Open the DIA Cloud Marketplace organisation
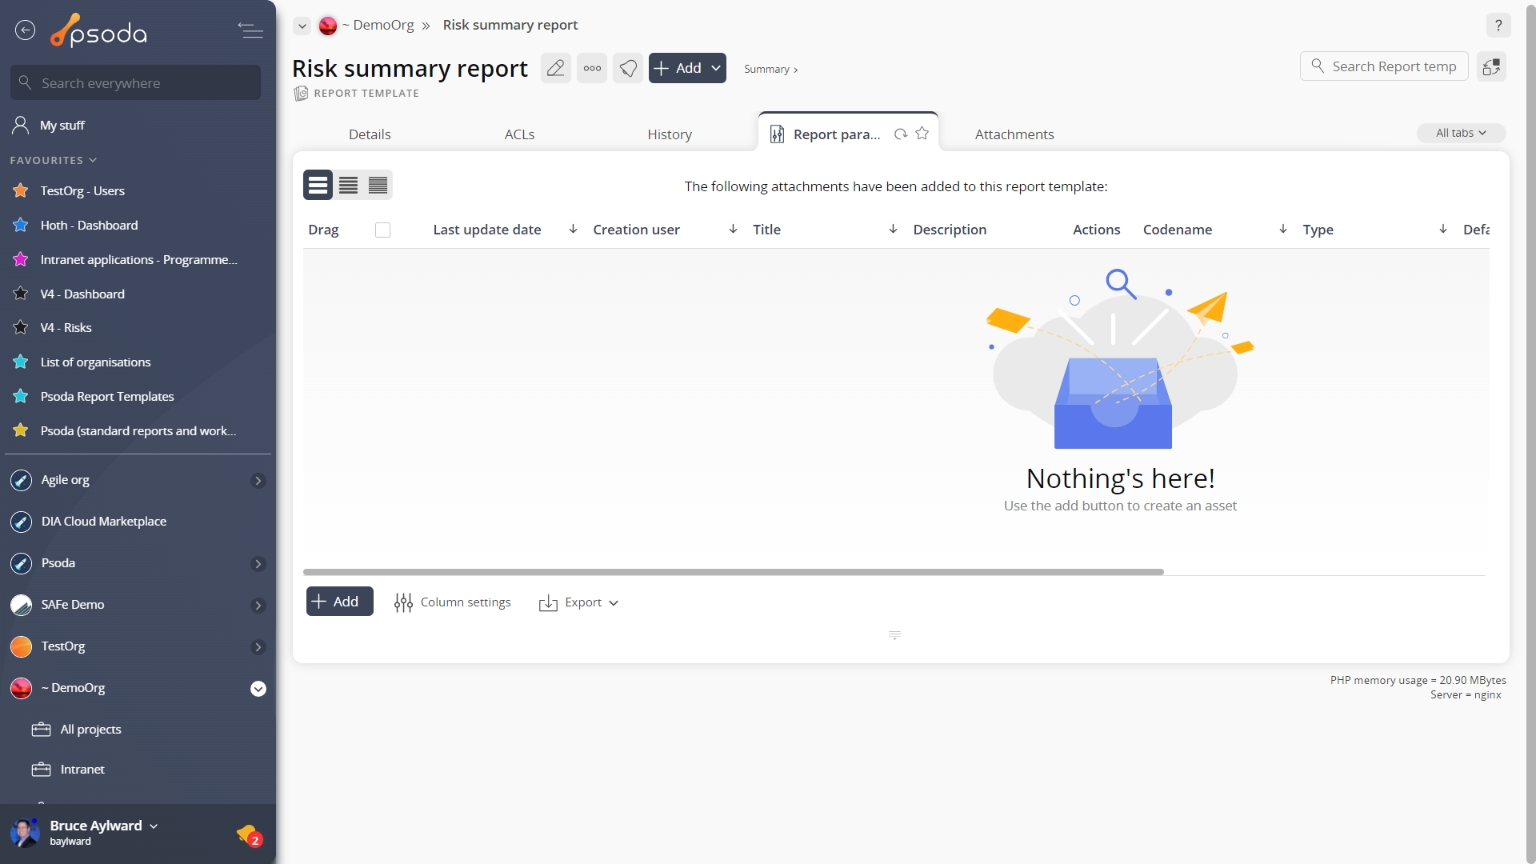The width and height of the screenshot is (1536, 864). click(x=103, y=522)
